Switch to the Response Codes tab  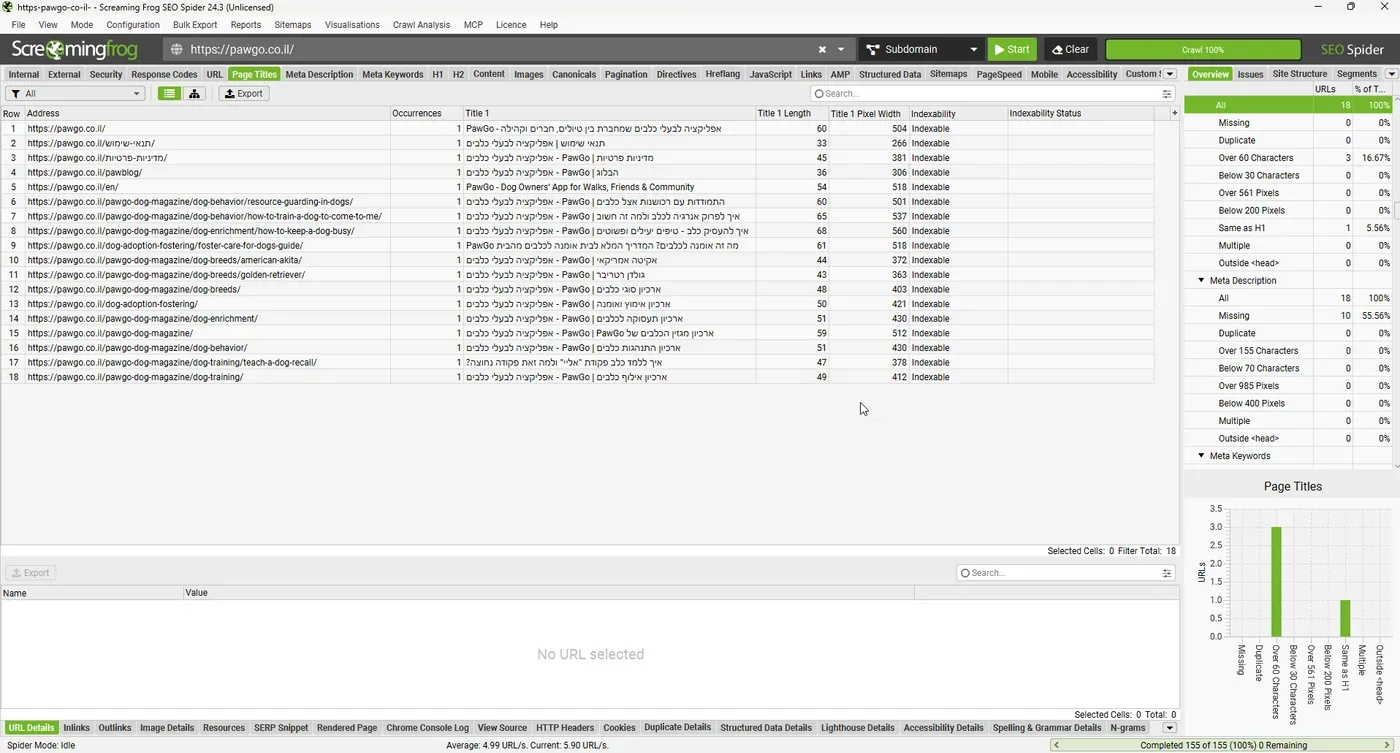tap(164, 74)
